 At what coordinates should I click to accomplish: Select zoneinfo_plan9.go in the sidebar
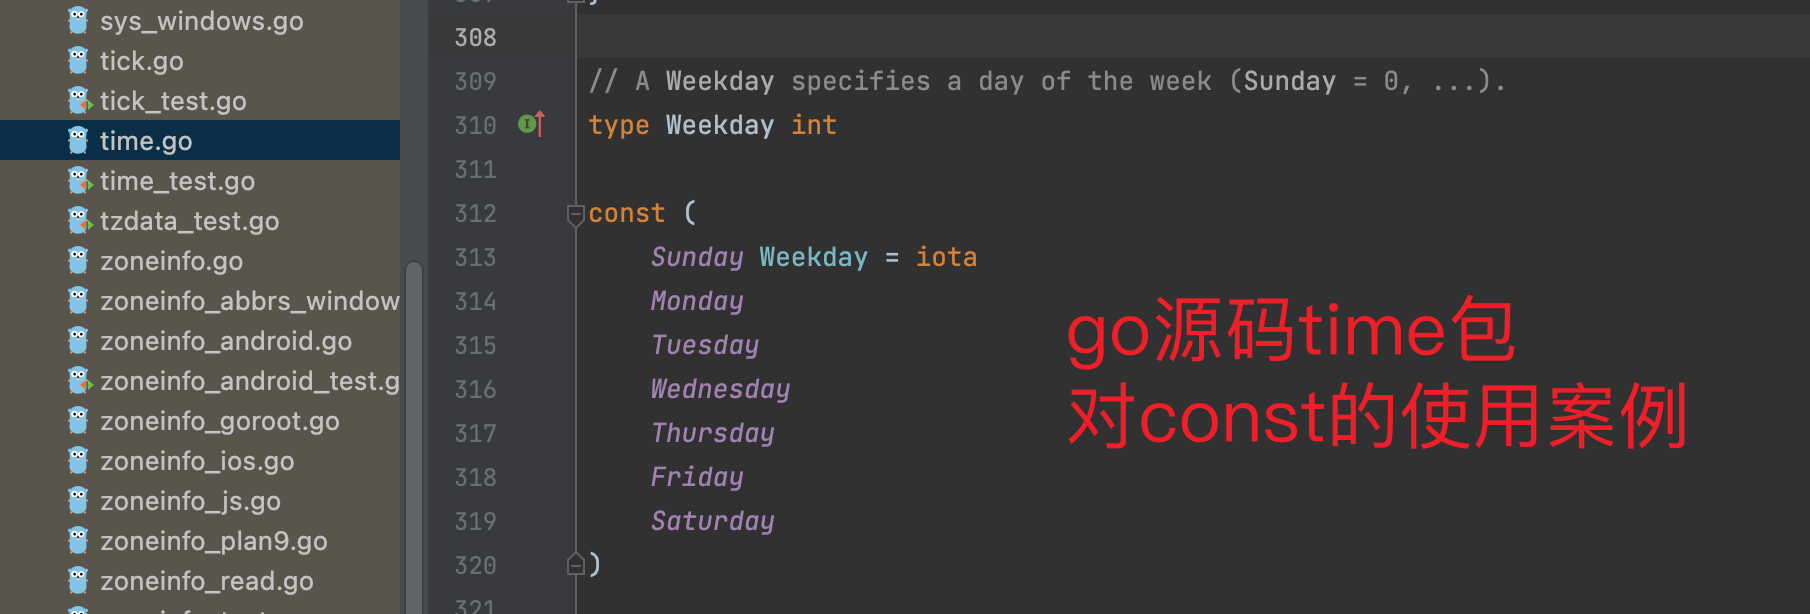(213, 541)
